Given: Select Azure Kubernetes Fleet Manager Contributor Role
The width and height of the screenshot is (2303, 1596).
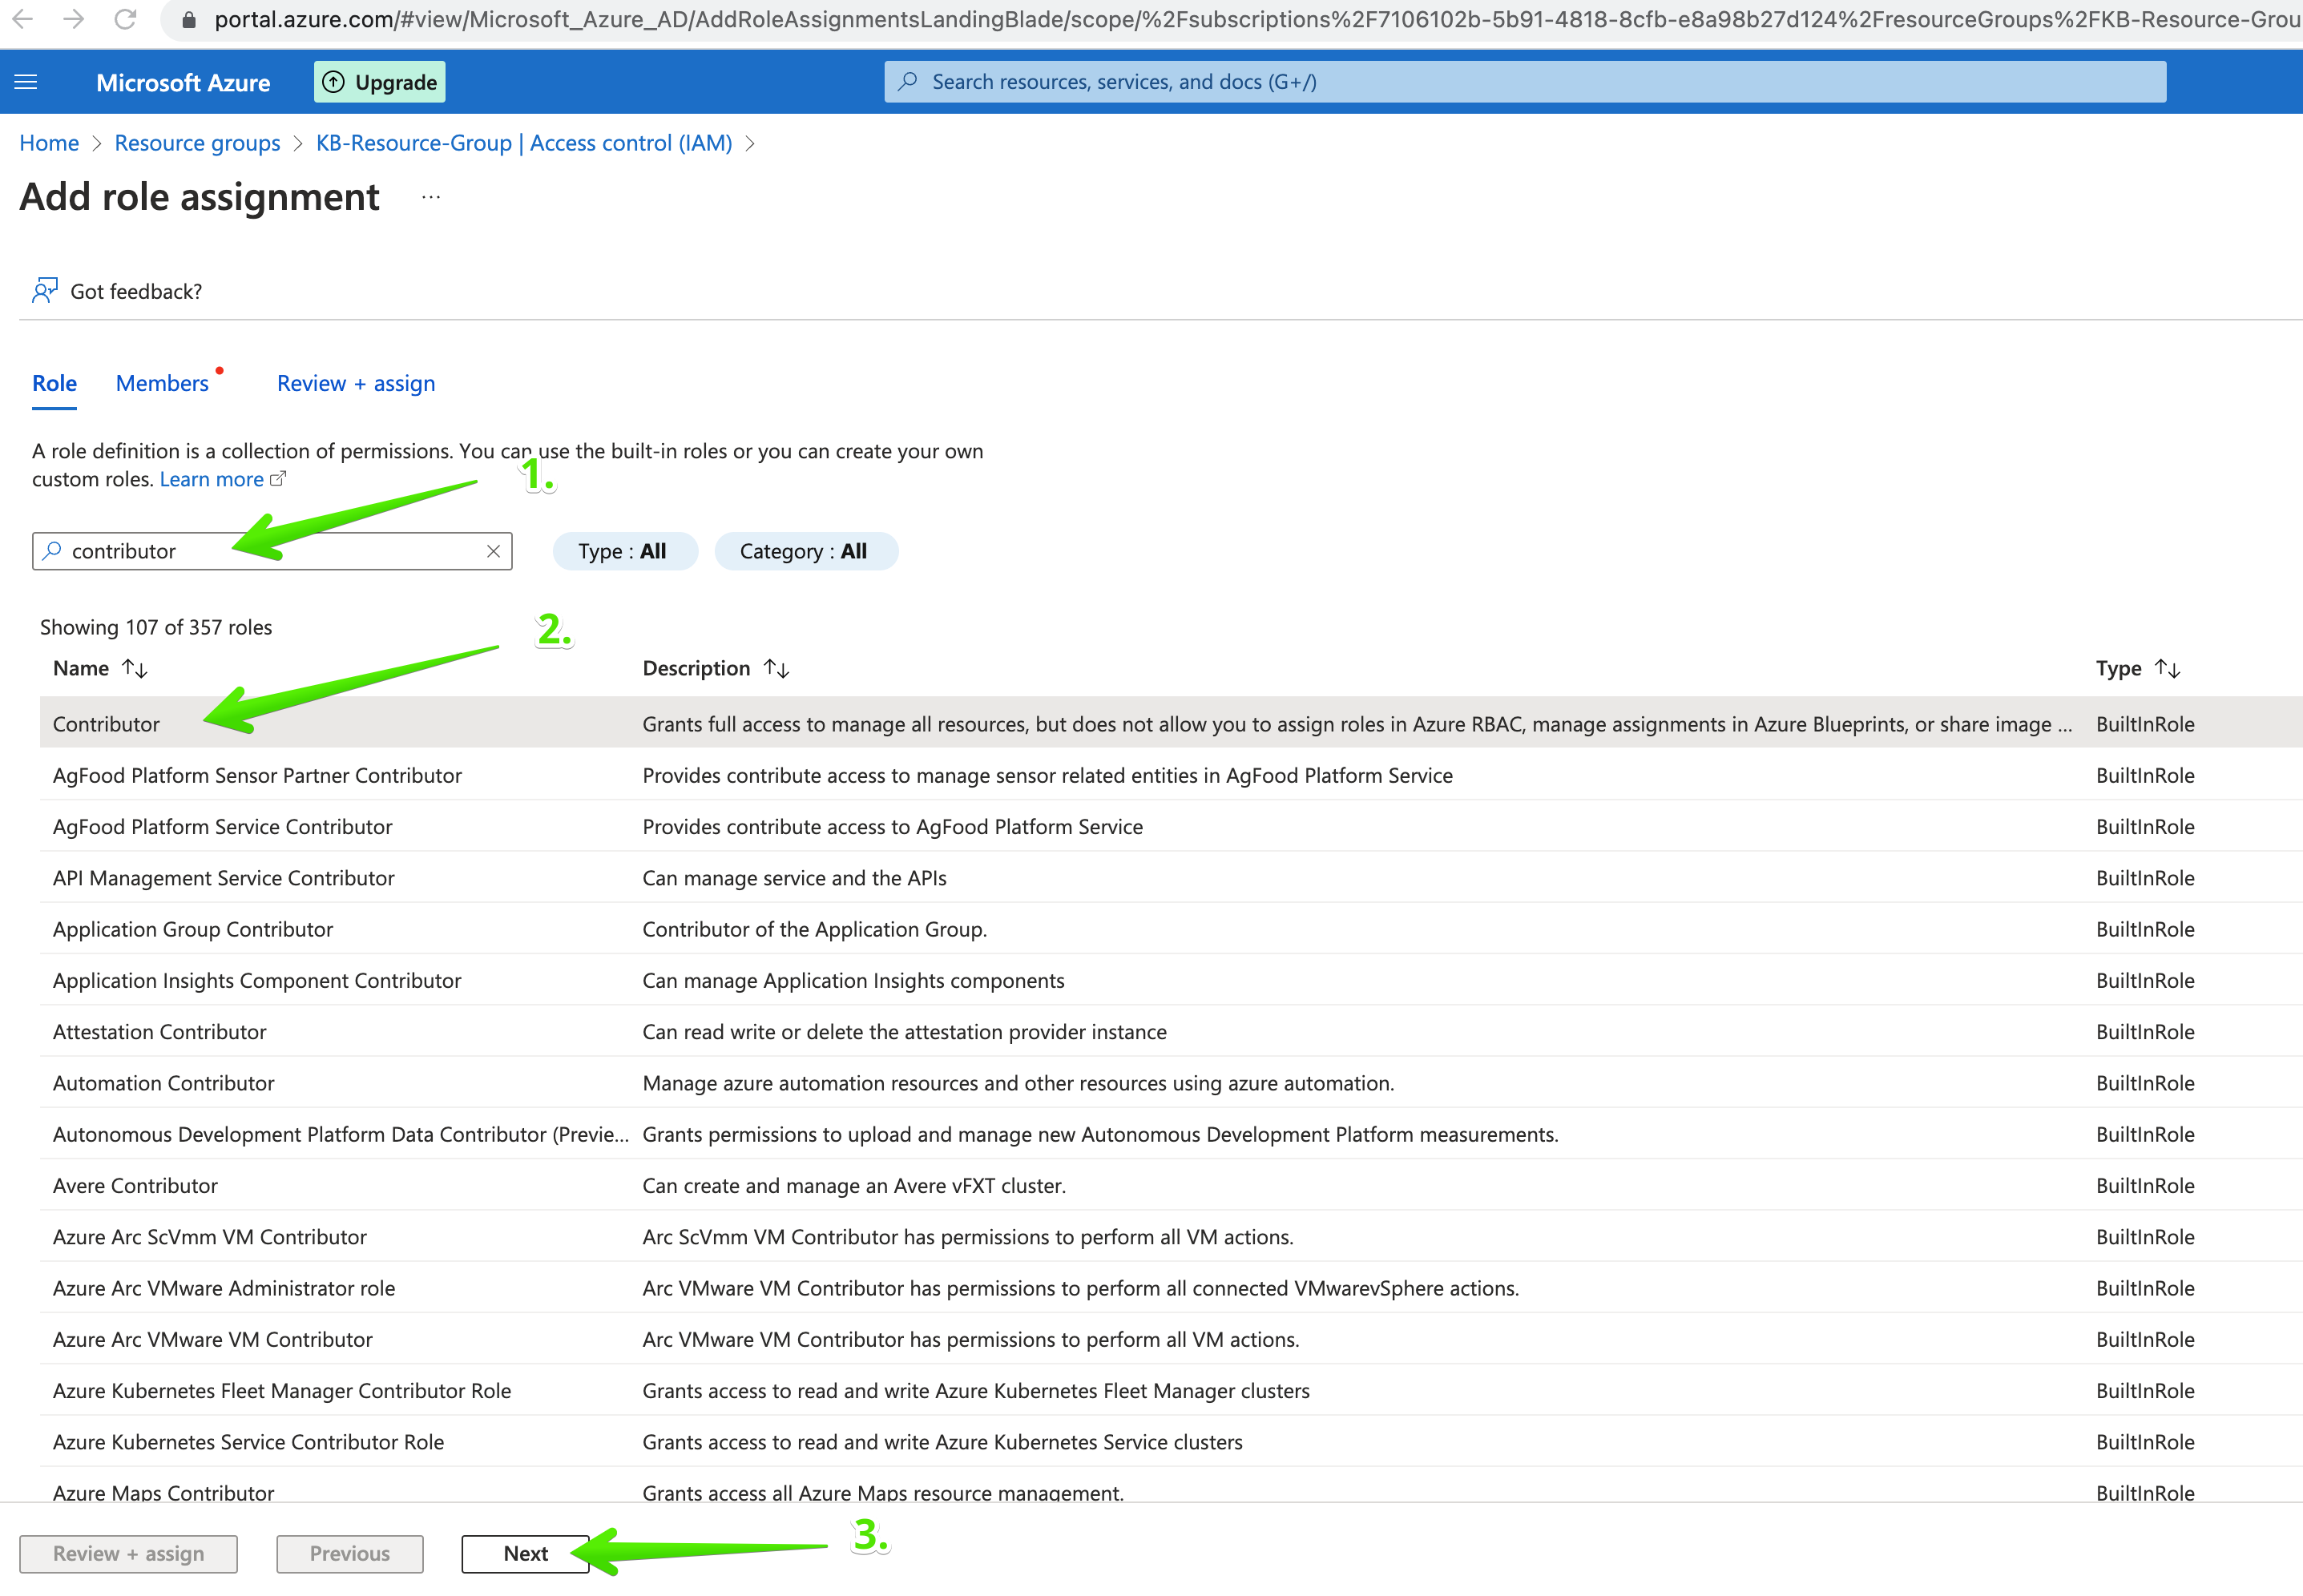Looking at the screenshot, I should pyautogui.click(x=1171, y=1390).
